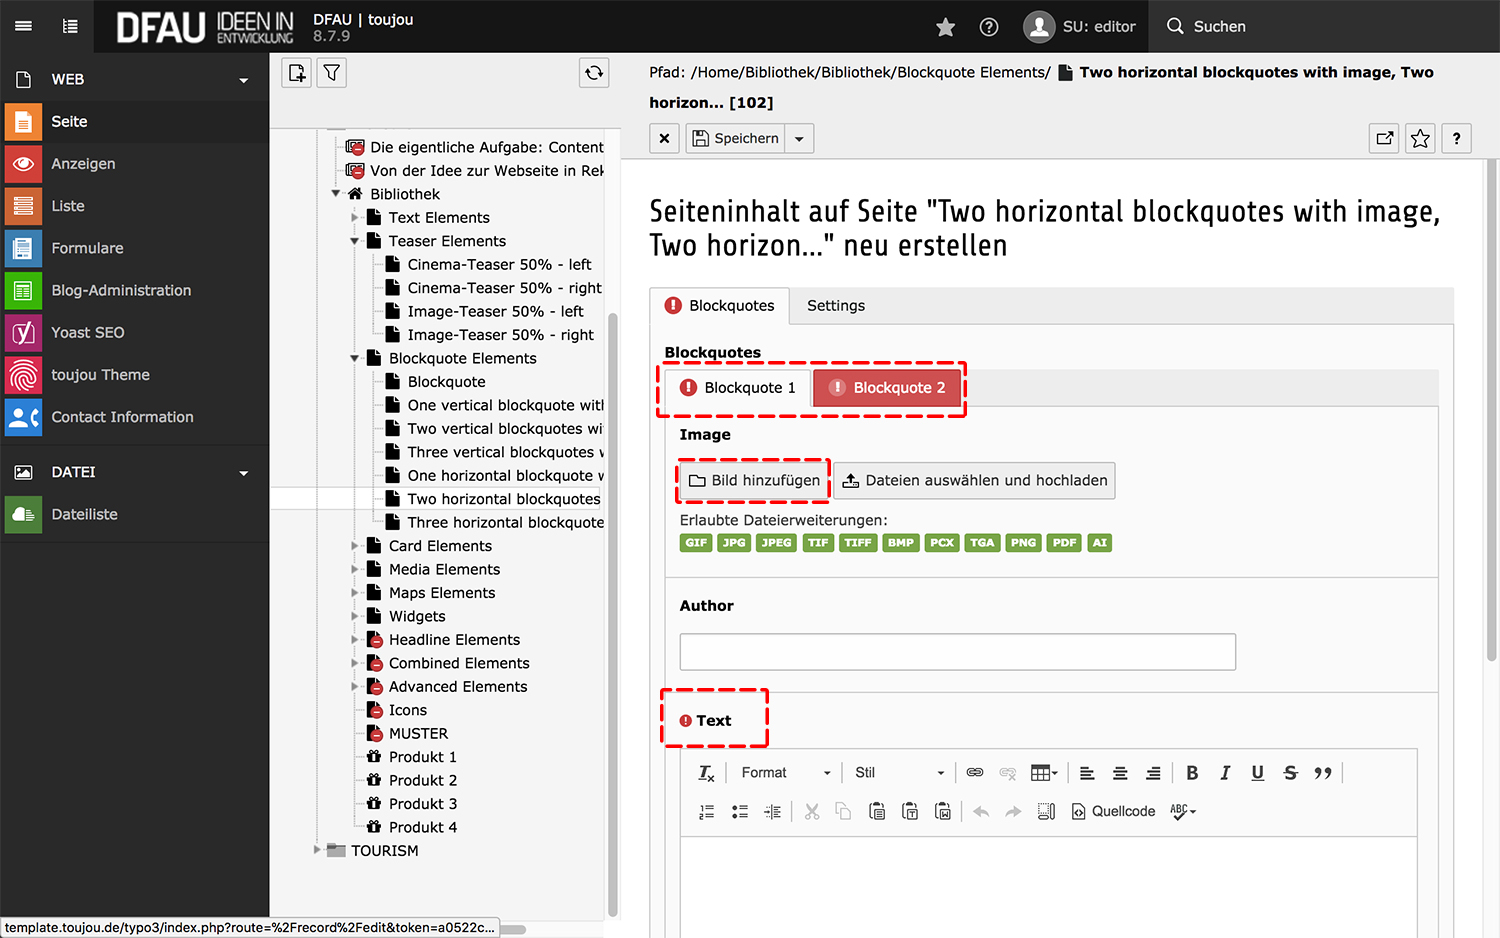Image resolution: width=1500 pixels, height=938 pixels.
Task: Insert a bulleted list
Action: [740, 812]
